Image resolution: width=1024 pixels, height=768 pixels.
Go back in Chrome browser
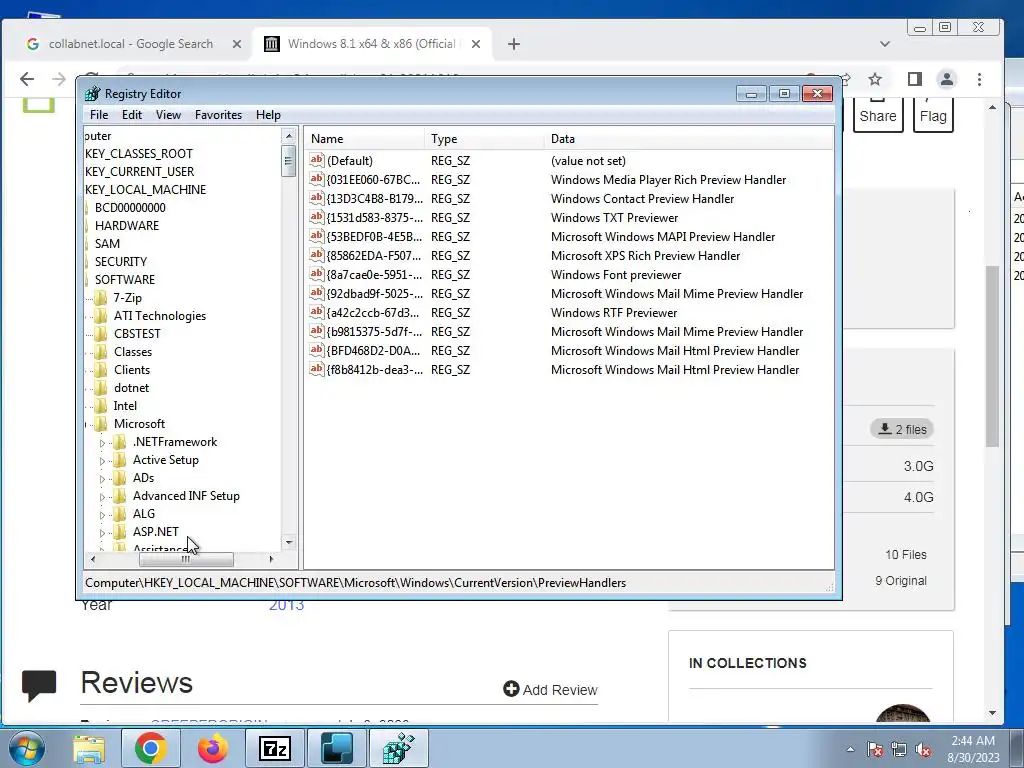point(27,80)
